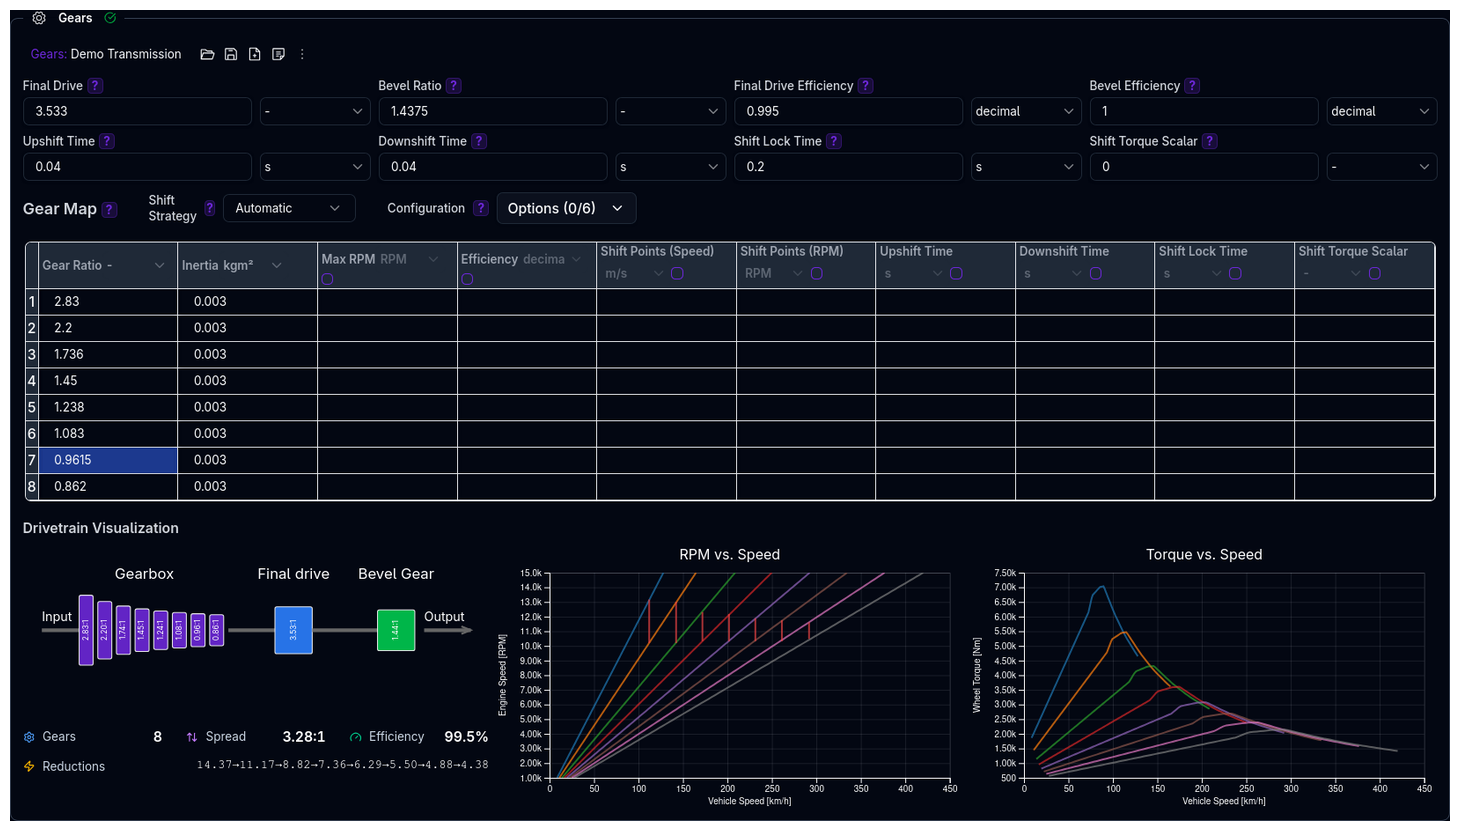The width and height of the screenshot is (1460, 831).
Task: Open the overflow menu next to file icons
Action: click(x=302, y=54)
